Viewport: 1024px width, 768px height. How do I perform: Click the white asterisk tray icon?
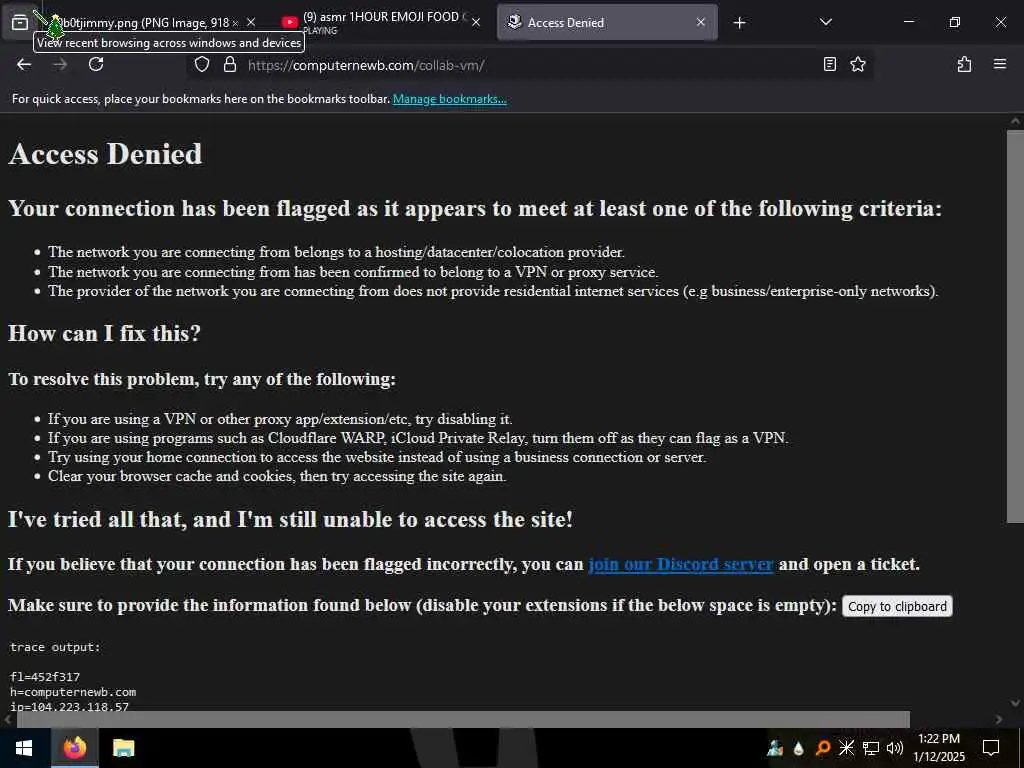pos(846,748)
